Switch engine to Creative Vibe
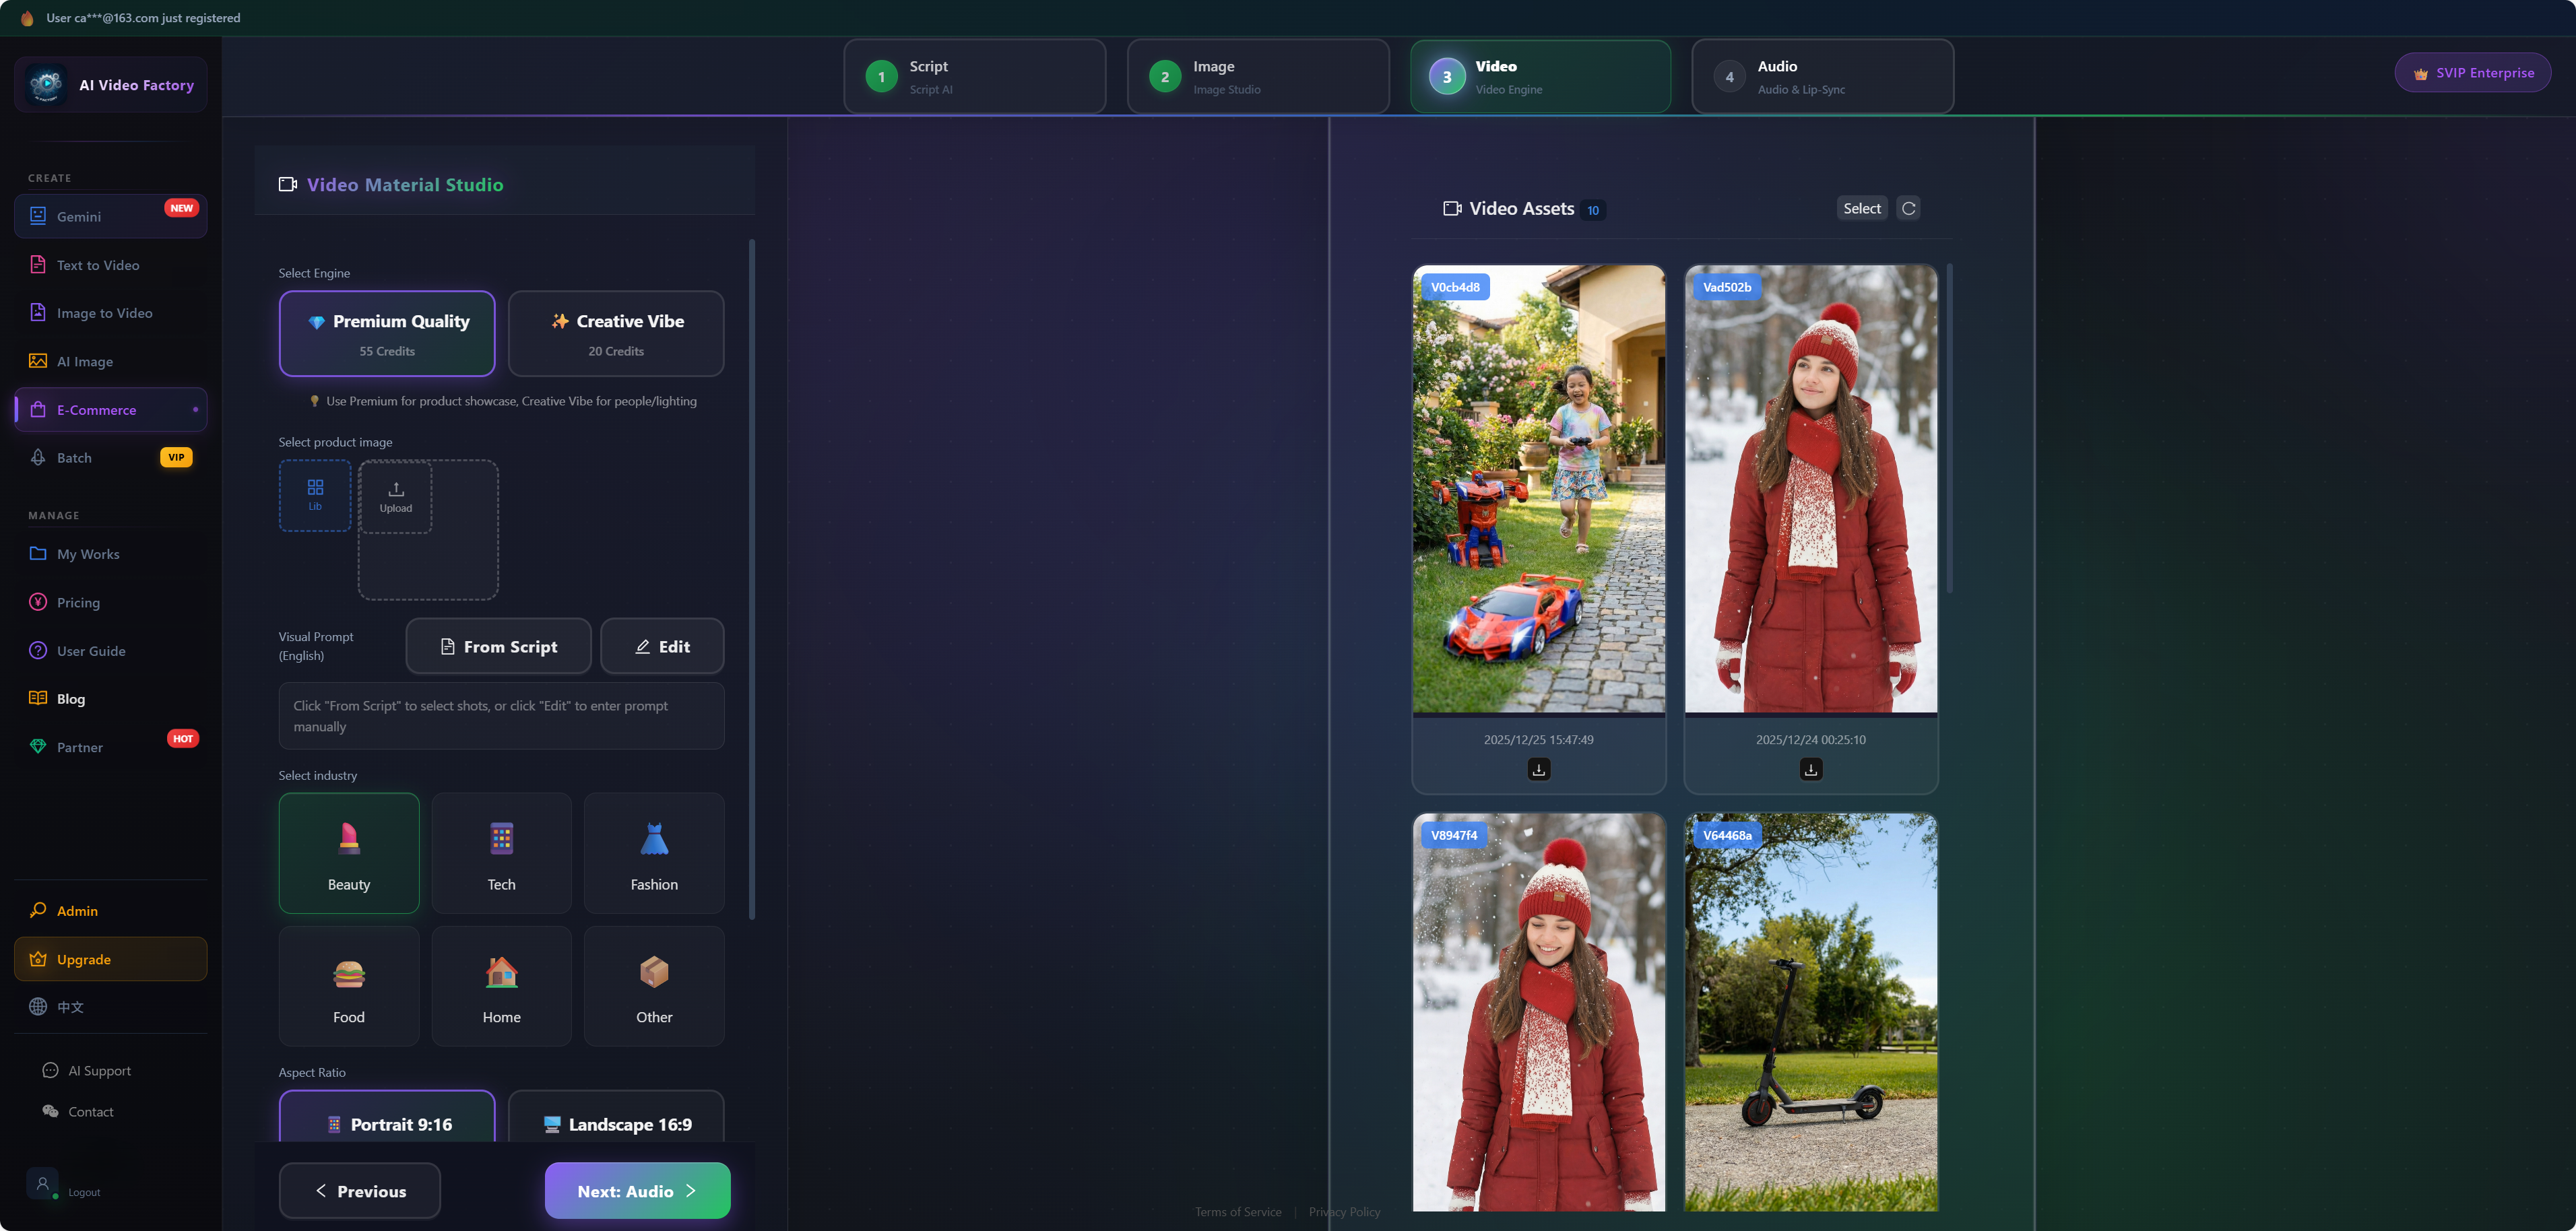Image resolution: width=2576 pixels, height=1231 pixels. coord(615,333)
